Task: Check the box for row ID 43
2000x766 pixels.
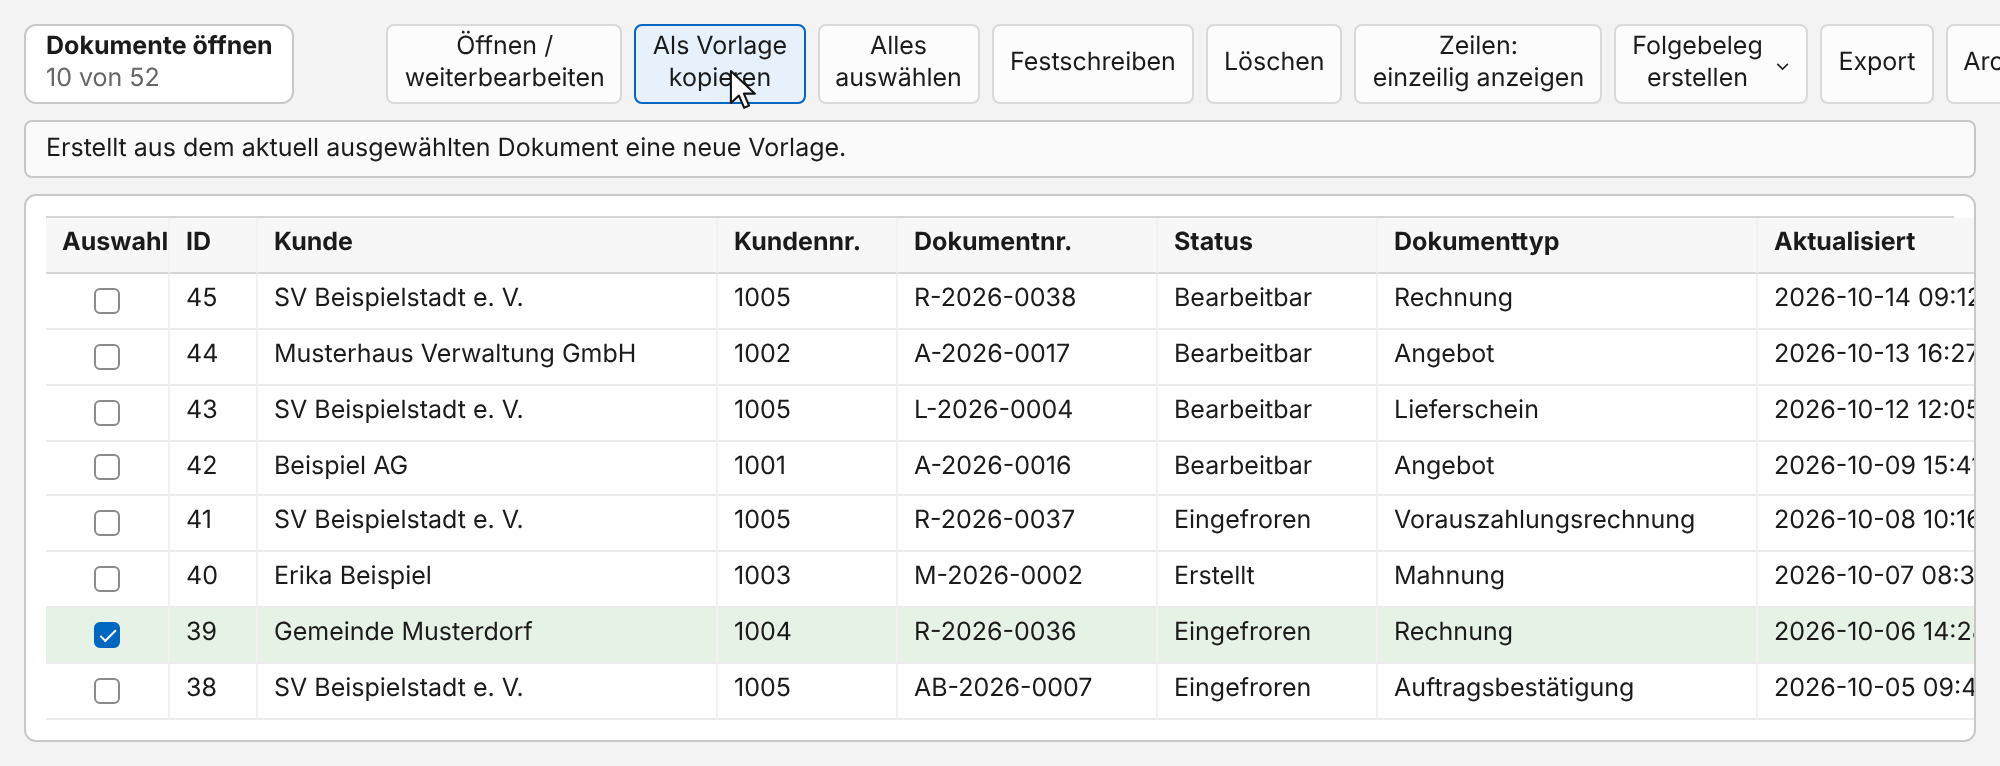Action: (x=107, y=412)
